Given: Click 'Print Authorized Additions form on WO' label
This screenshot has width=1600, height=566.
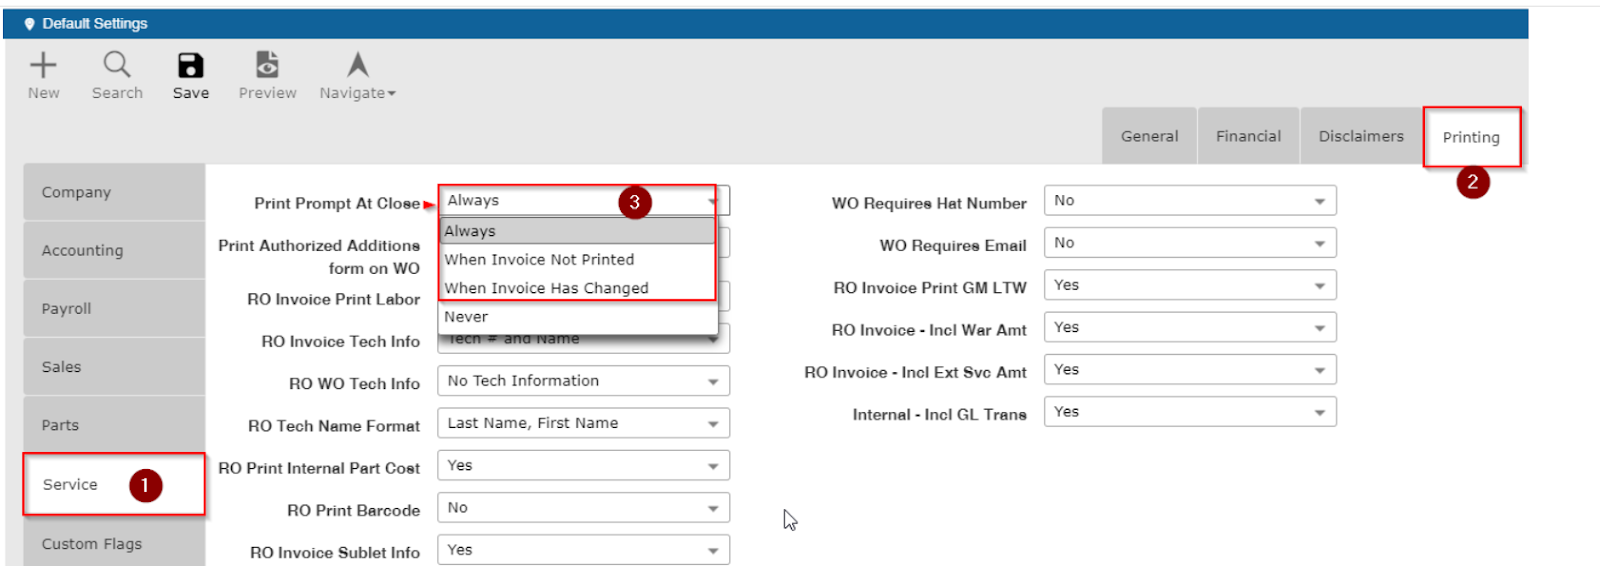Looking at the screenshot, I should tap(319, 256).
